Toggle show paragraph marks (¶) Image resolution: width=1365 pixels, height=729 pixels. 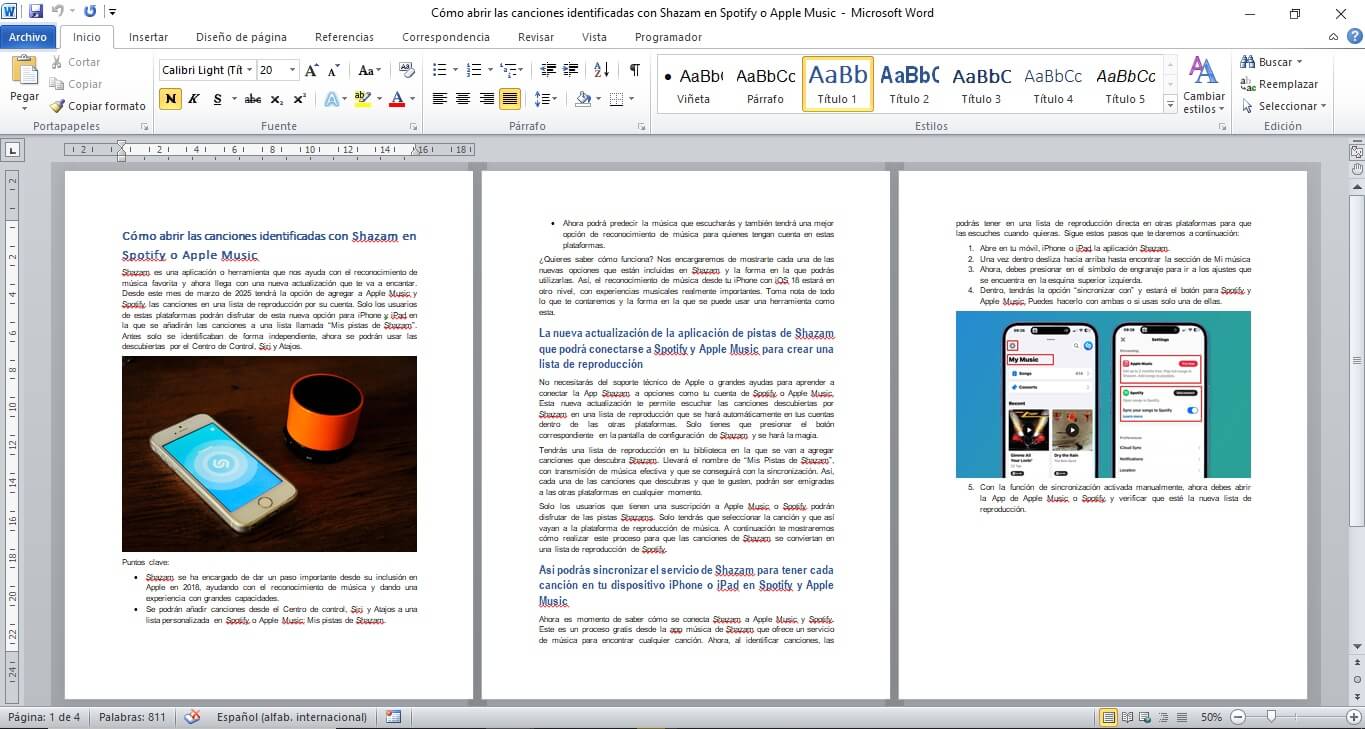pyautogui.click(x=634, y=70)
